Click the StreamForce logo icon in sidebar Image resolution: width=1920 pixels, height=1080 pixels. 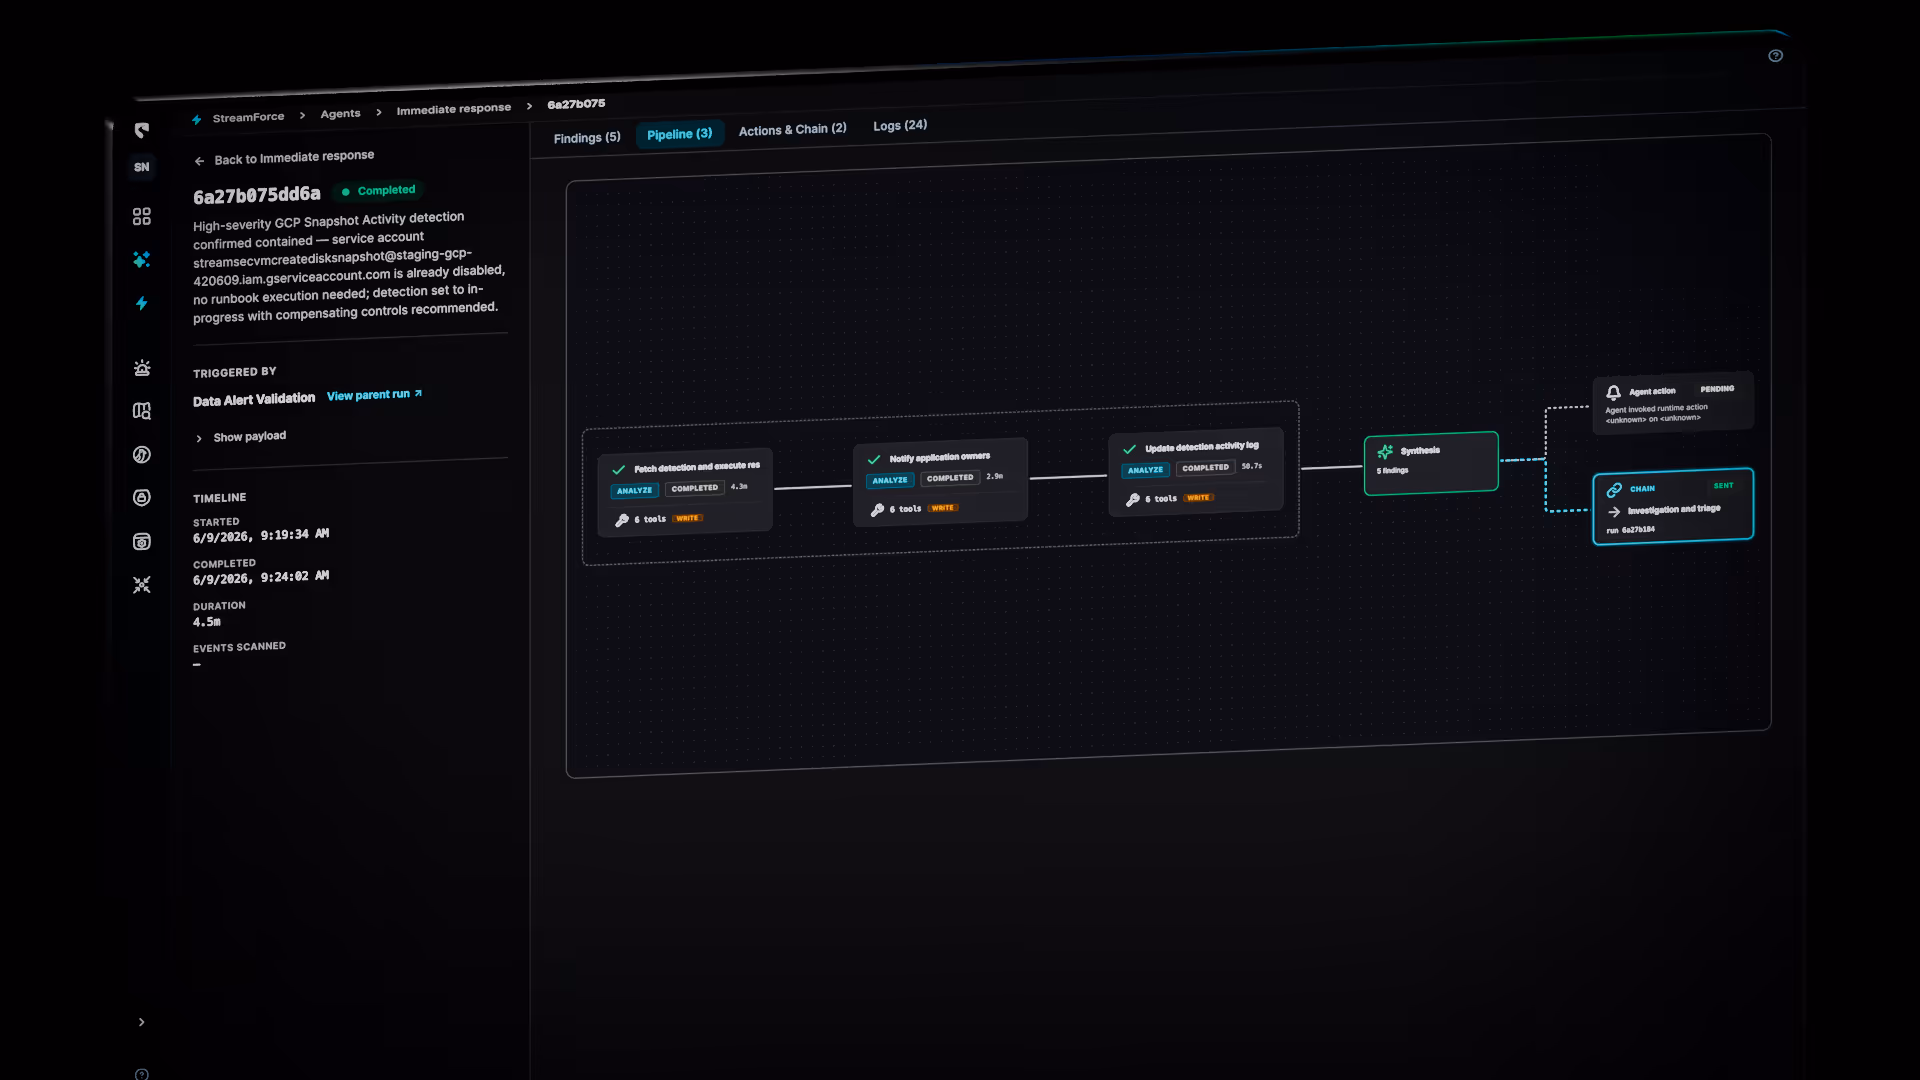(142, 130)
